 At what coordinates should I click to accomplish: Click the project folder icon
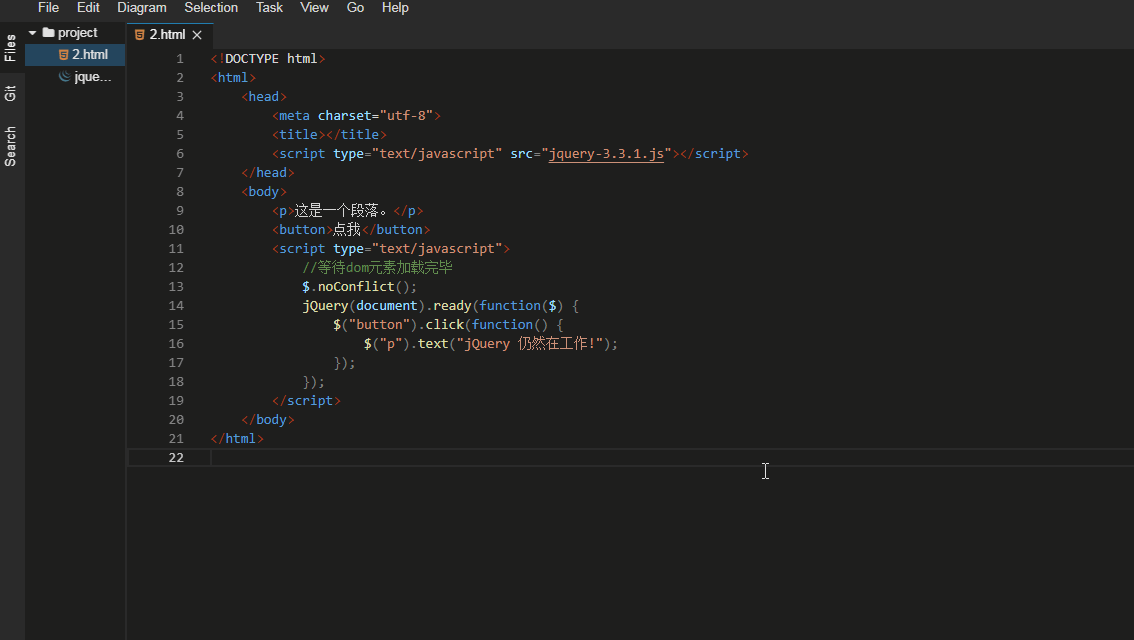[x=48, y=33]
